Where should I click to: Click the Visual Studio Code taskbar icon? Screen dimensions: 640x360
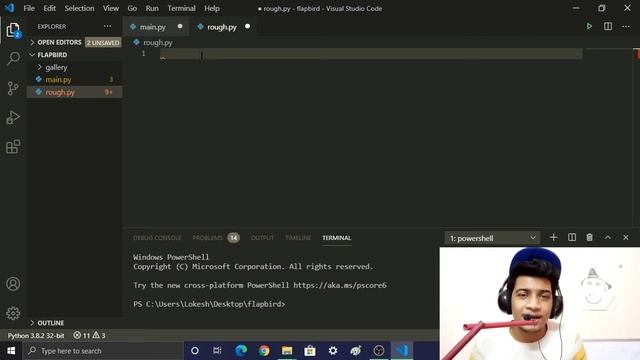pos(402,351)
